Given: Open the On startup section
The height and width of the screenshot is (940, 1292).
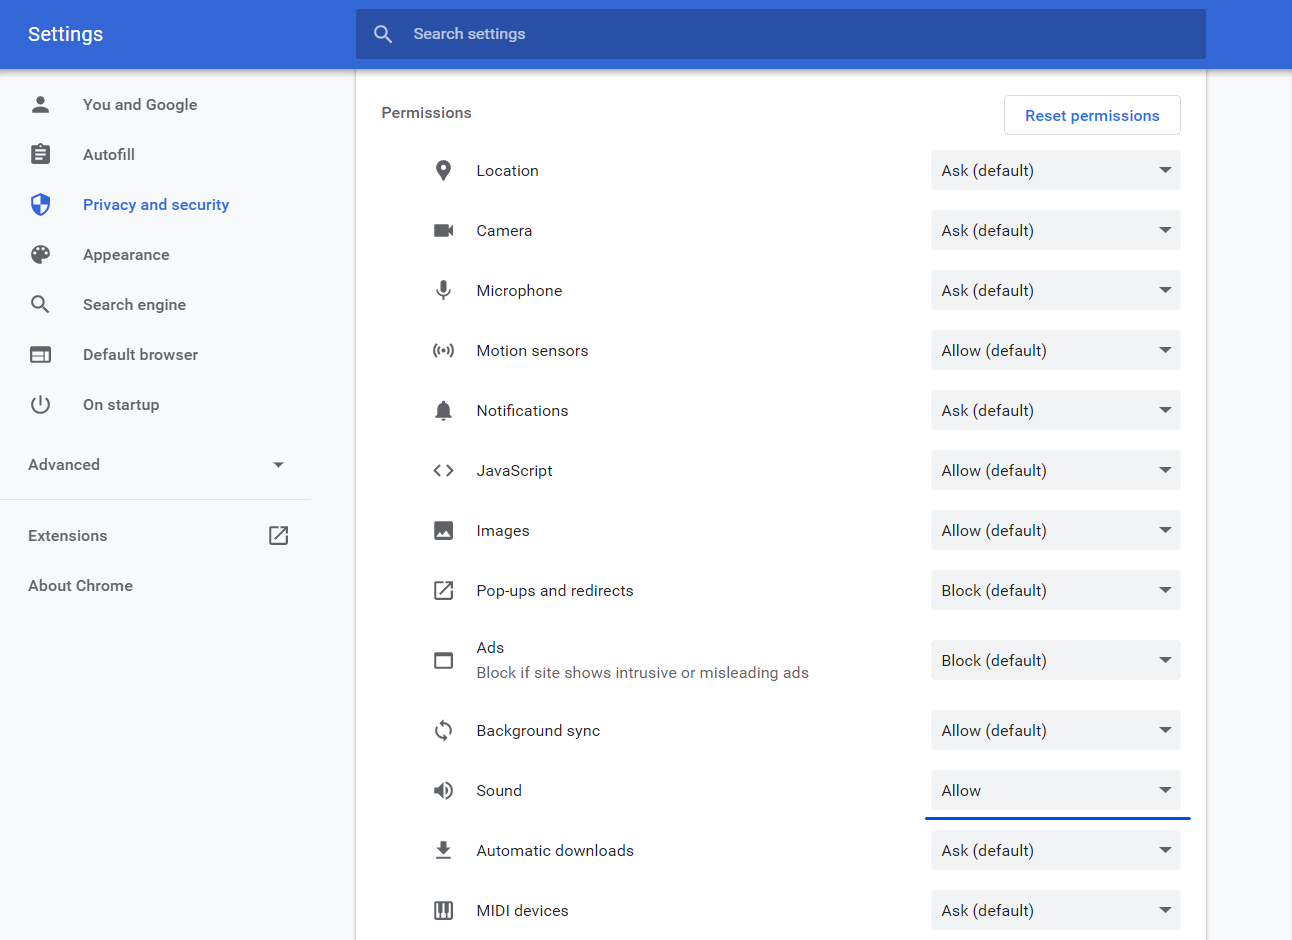Looking at the screenshot, I should point(121,404).
